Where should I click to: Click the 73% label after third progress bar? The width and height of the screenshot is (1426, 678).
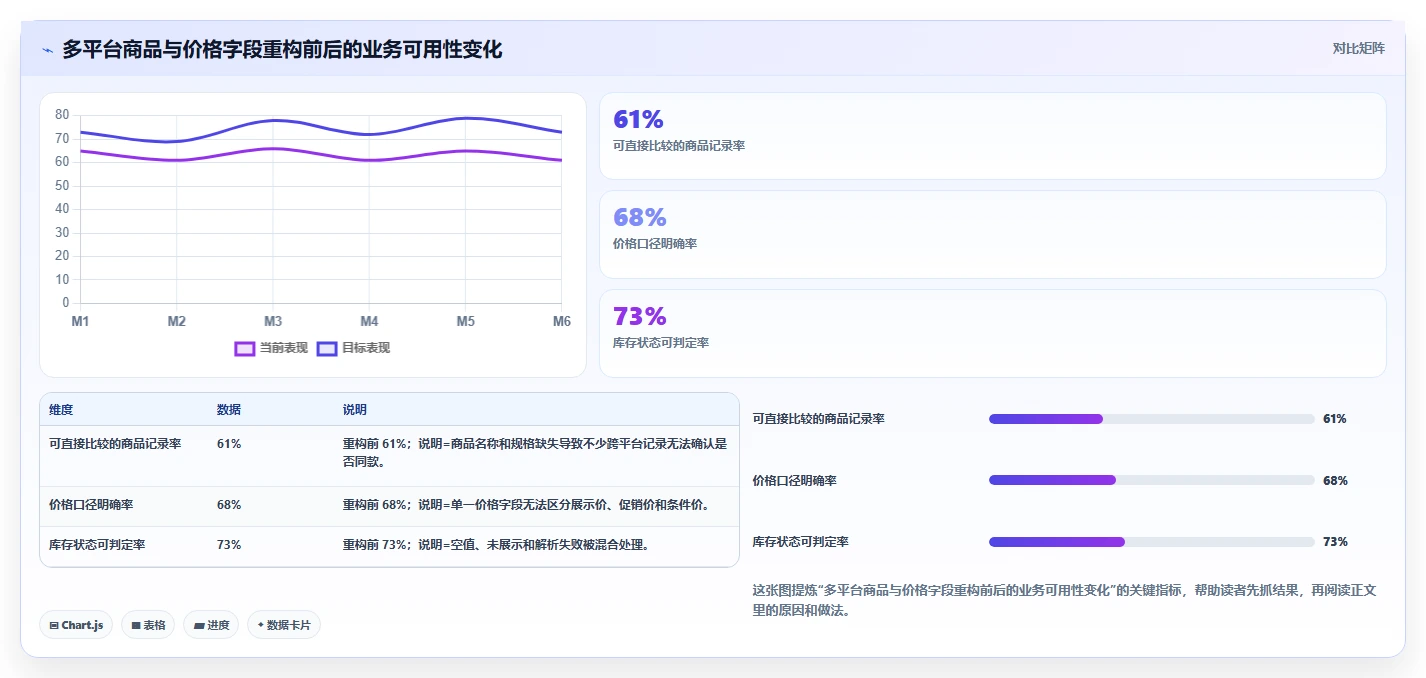point(1335,542)
